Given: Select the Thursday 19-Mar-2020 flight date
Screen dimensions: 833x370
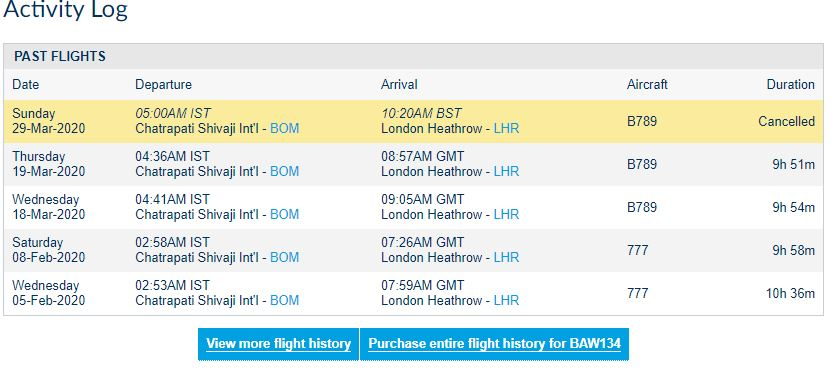Looking at the screenshot, I should 48,164.
